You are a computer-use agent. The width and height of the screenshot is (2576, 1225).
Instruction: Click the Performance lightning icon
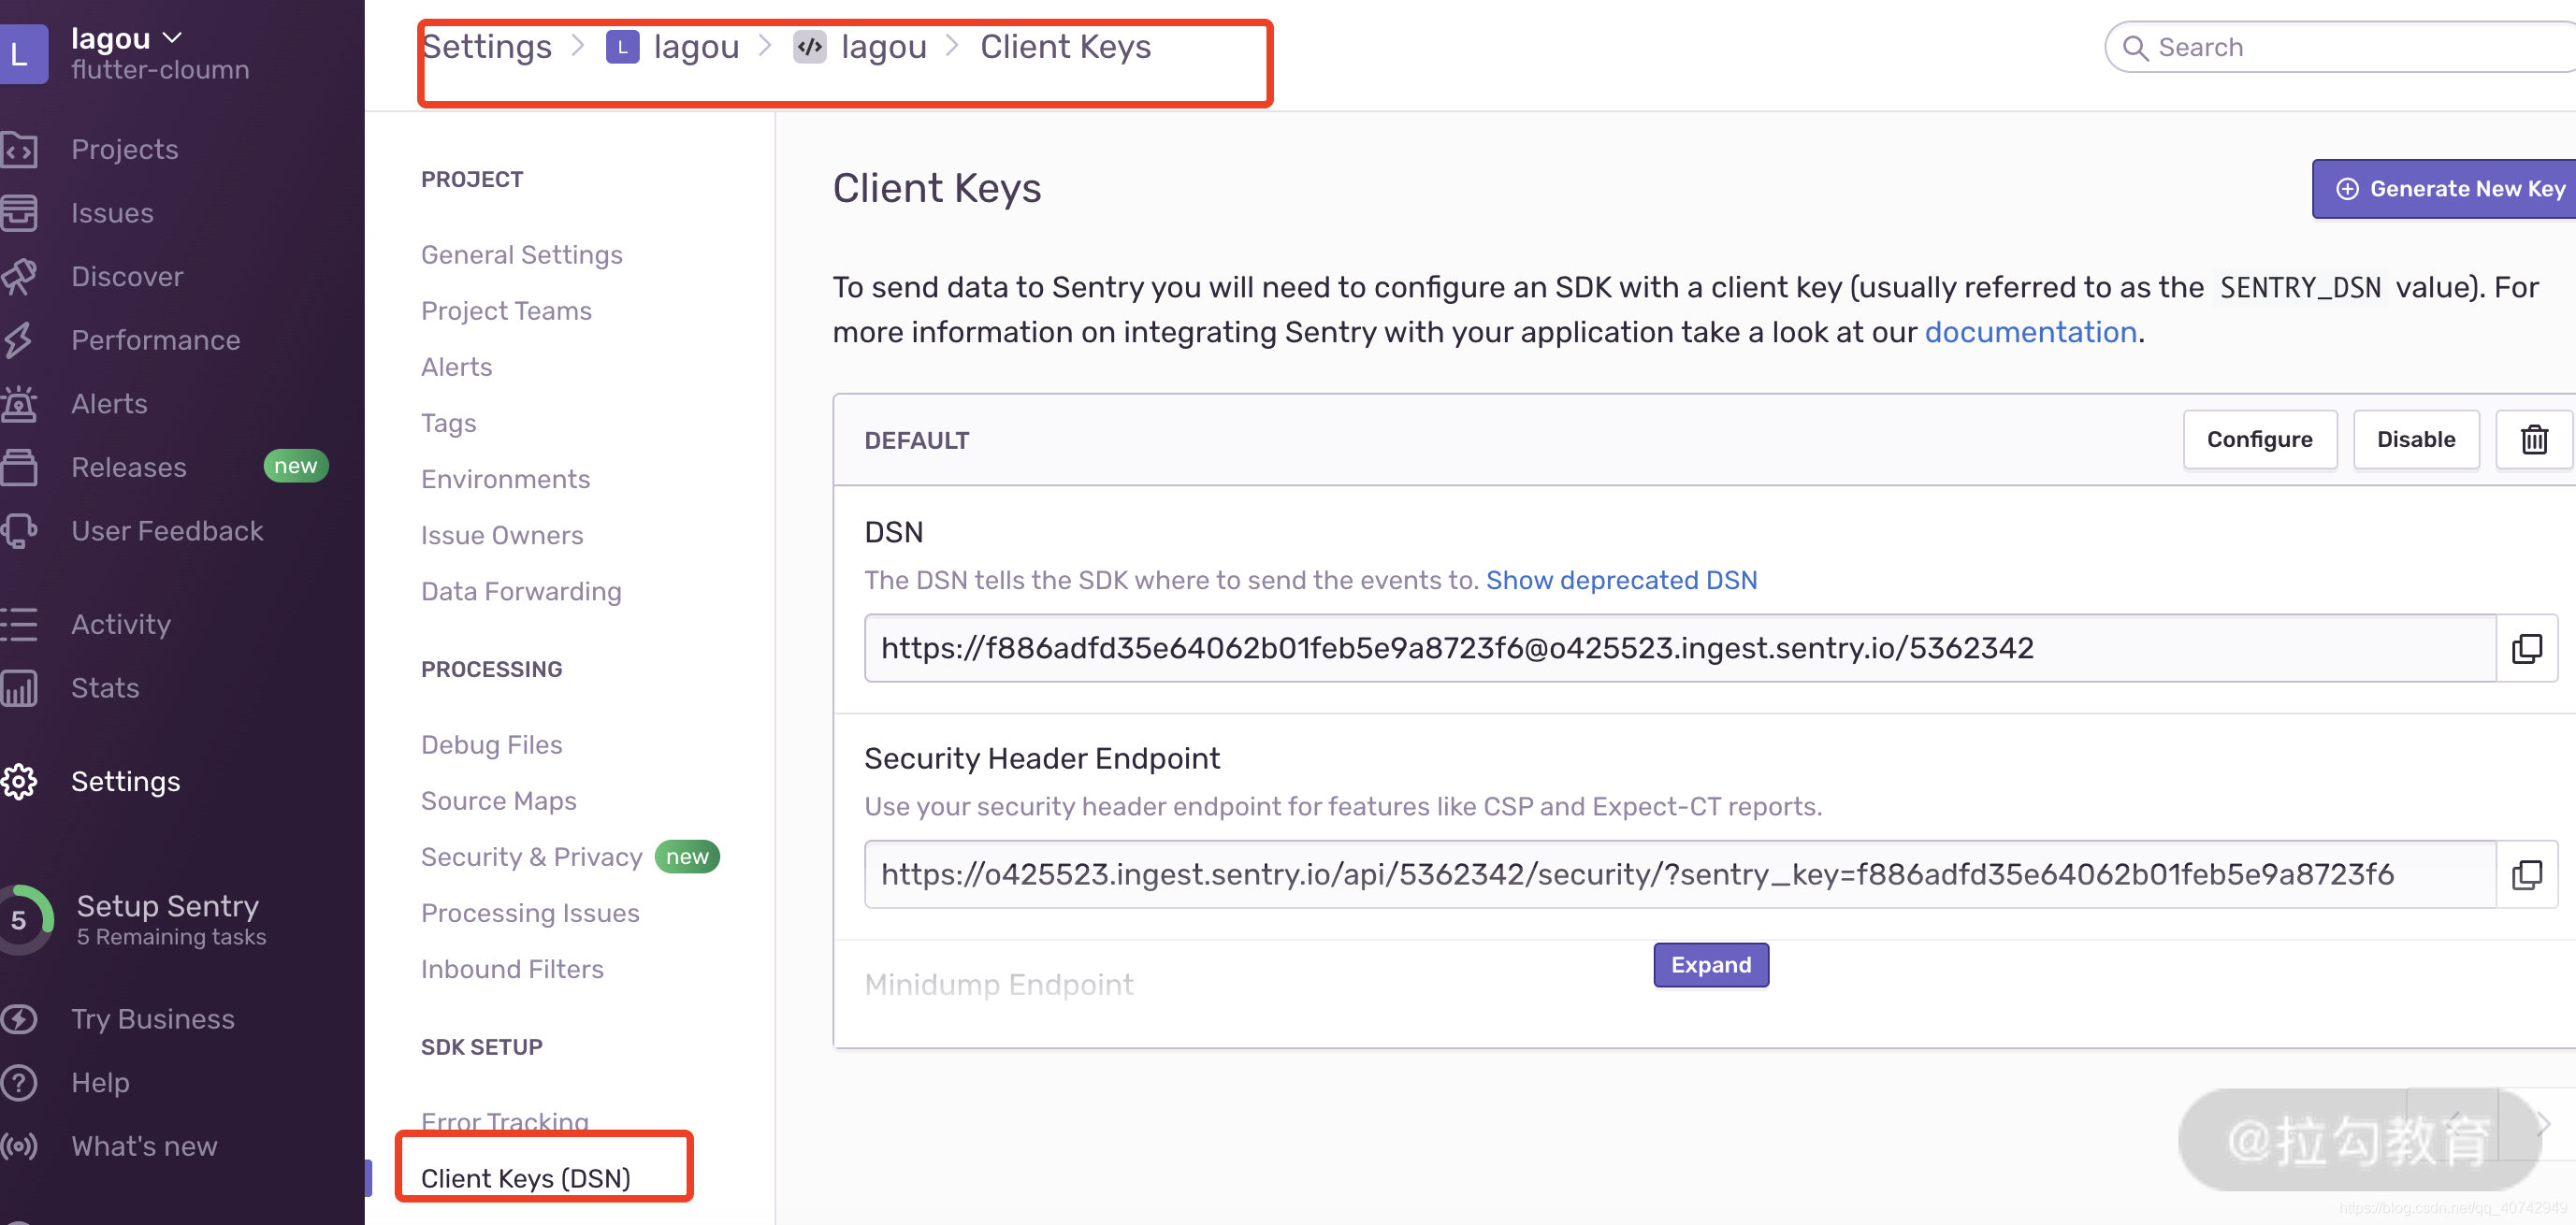(19, 340)
